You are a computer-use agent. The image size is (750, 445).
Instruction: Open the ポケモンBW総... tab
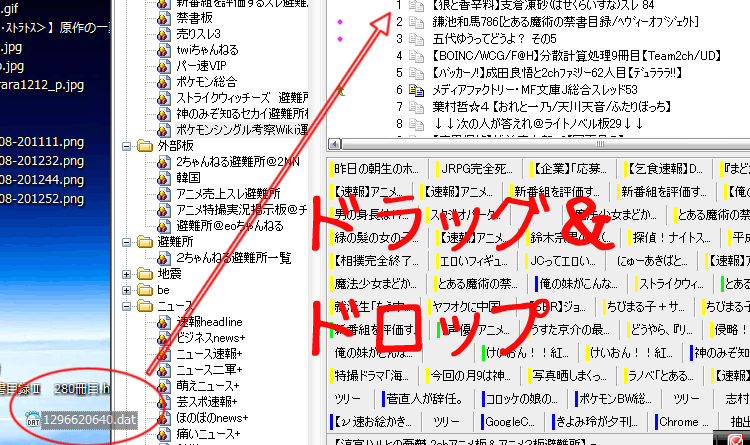[x=615, y=399]
